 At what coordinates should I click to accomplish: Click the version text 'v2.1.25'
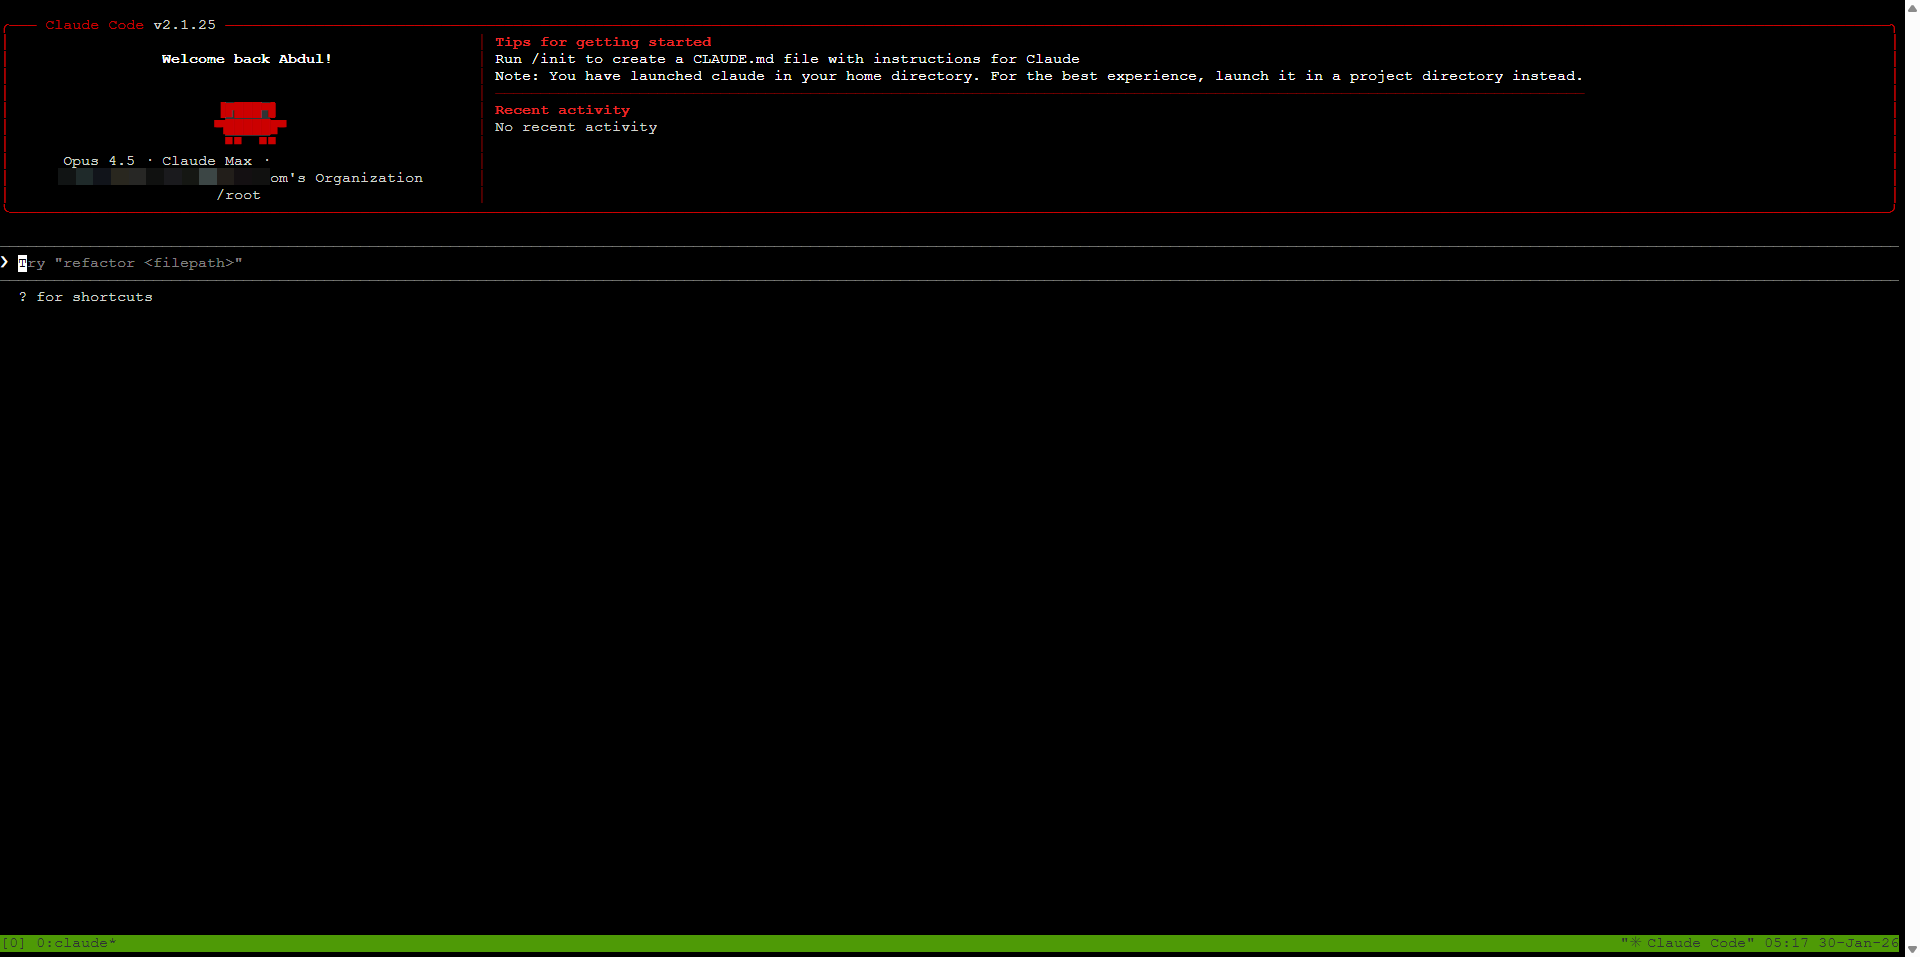point(184,25)
